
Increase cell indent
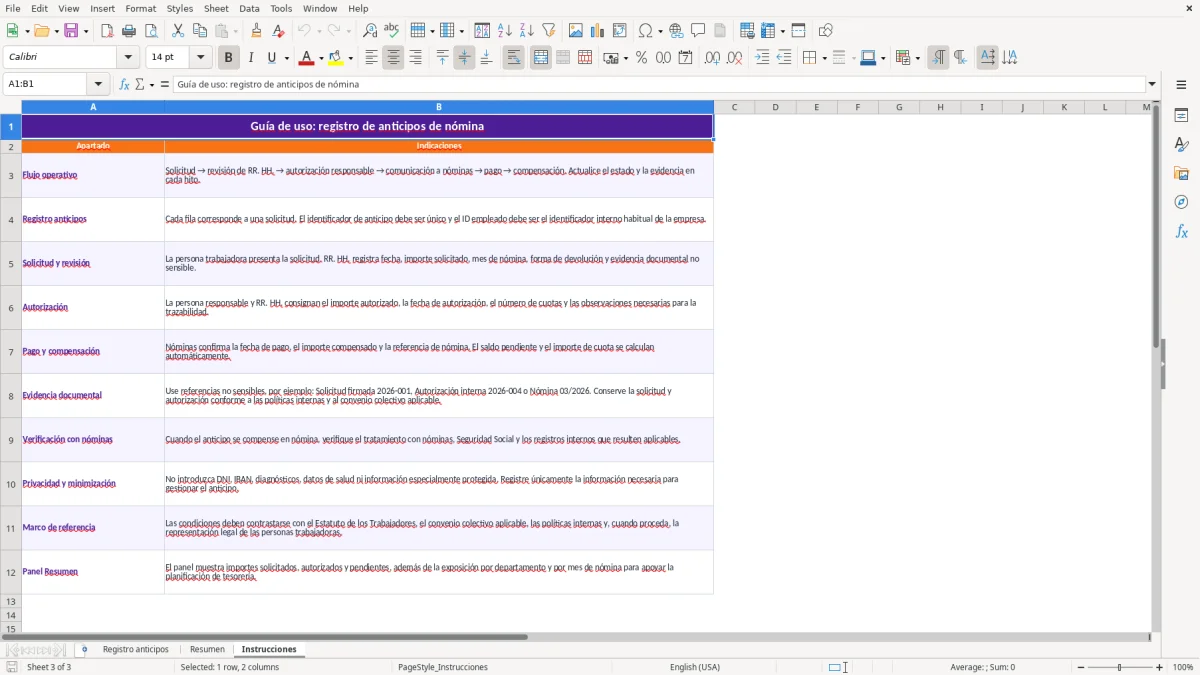pyautogui.click(x=762, y=58)
